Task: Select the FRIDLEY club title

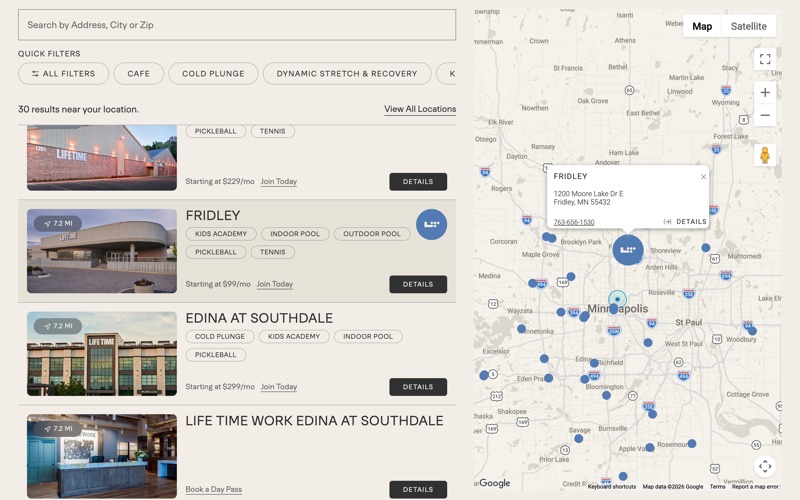Action: click(x=213, y=215)
